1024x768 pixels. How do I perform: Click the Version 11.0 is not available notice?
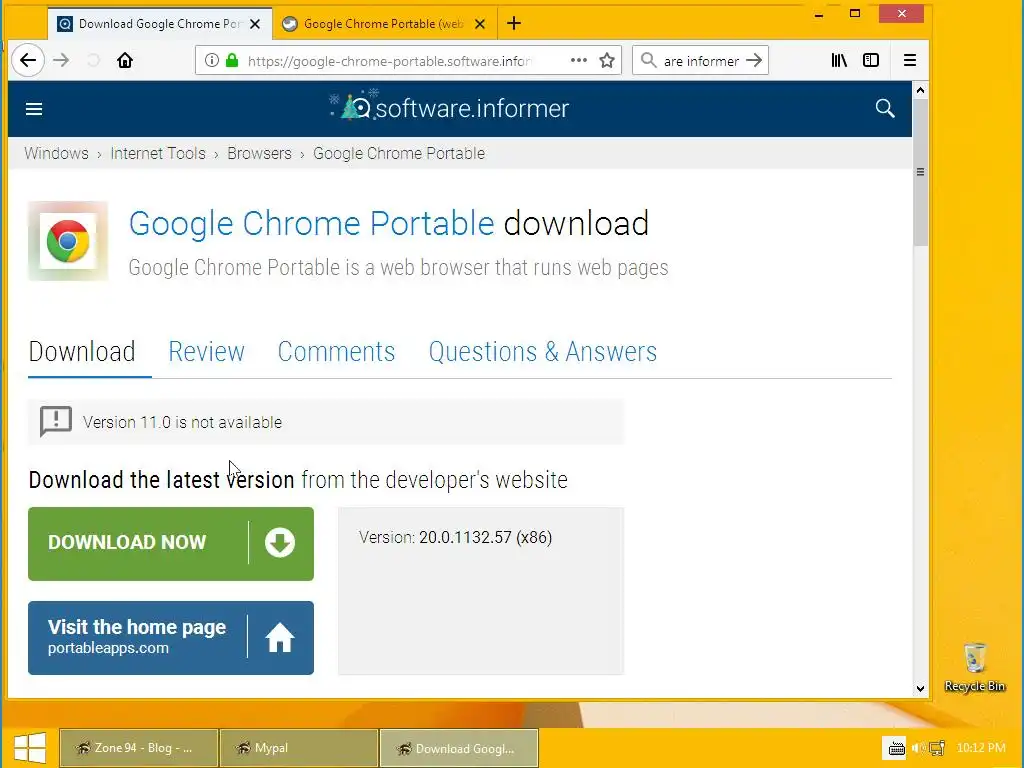[x=326, y=422]
